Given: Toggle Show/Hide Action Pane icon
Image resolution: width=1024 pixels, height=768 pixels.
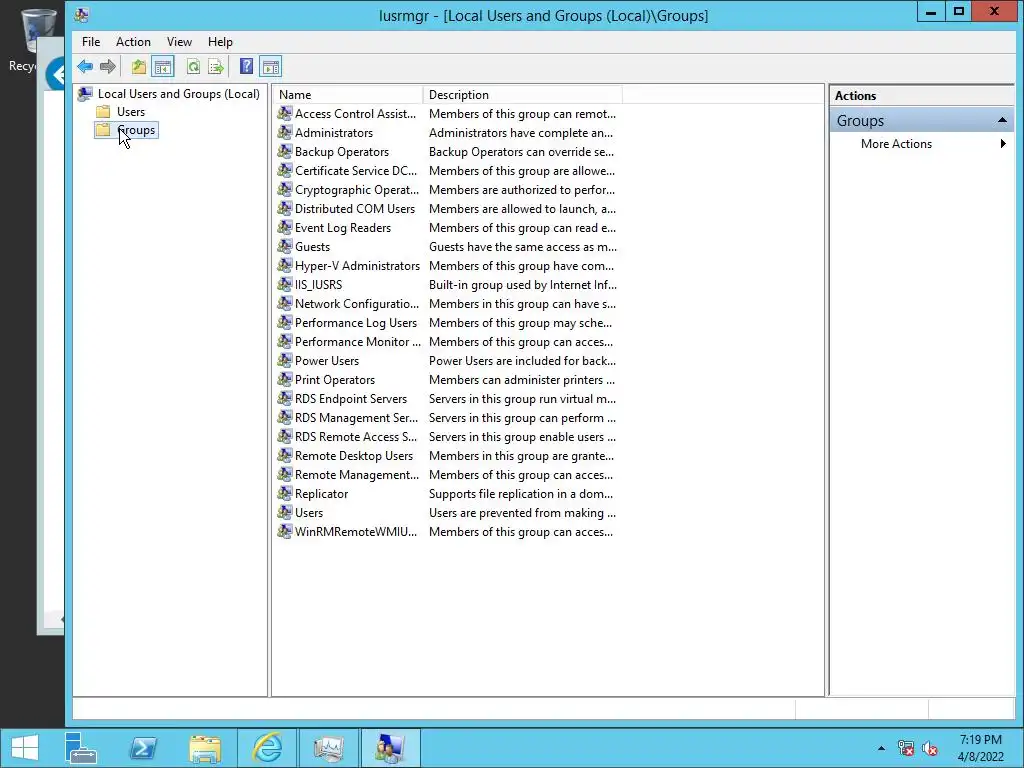Looking at the screenshot, I should tap(270, 67).
